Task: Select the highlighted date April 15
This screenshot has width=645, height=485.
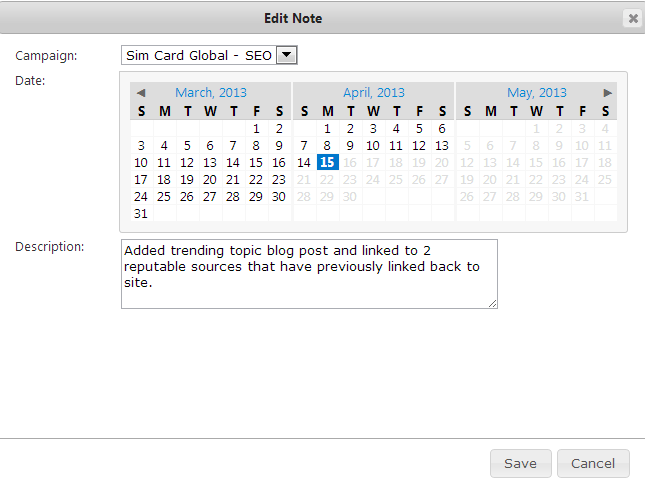Action: click(x=327, y=163)
